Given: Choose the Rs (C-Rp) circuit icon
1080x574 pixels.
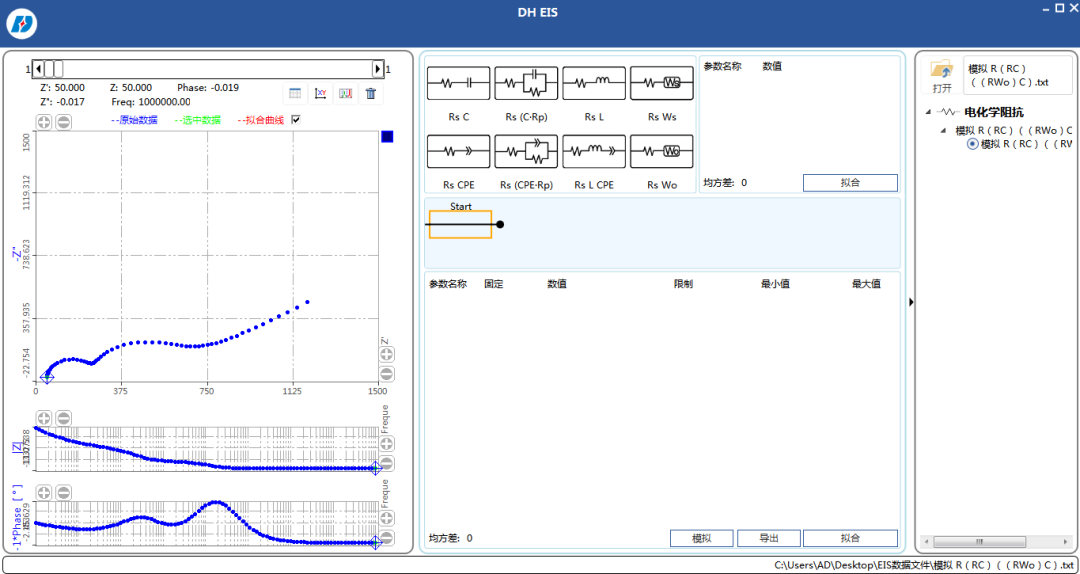Looking at the screenshot, I should pyautogui.click(x=526, y=83).
